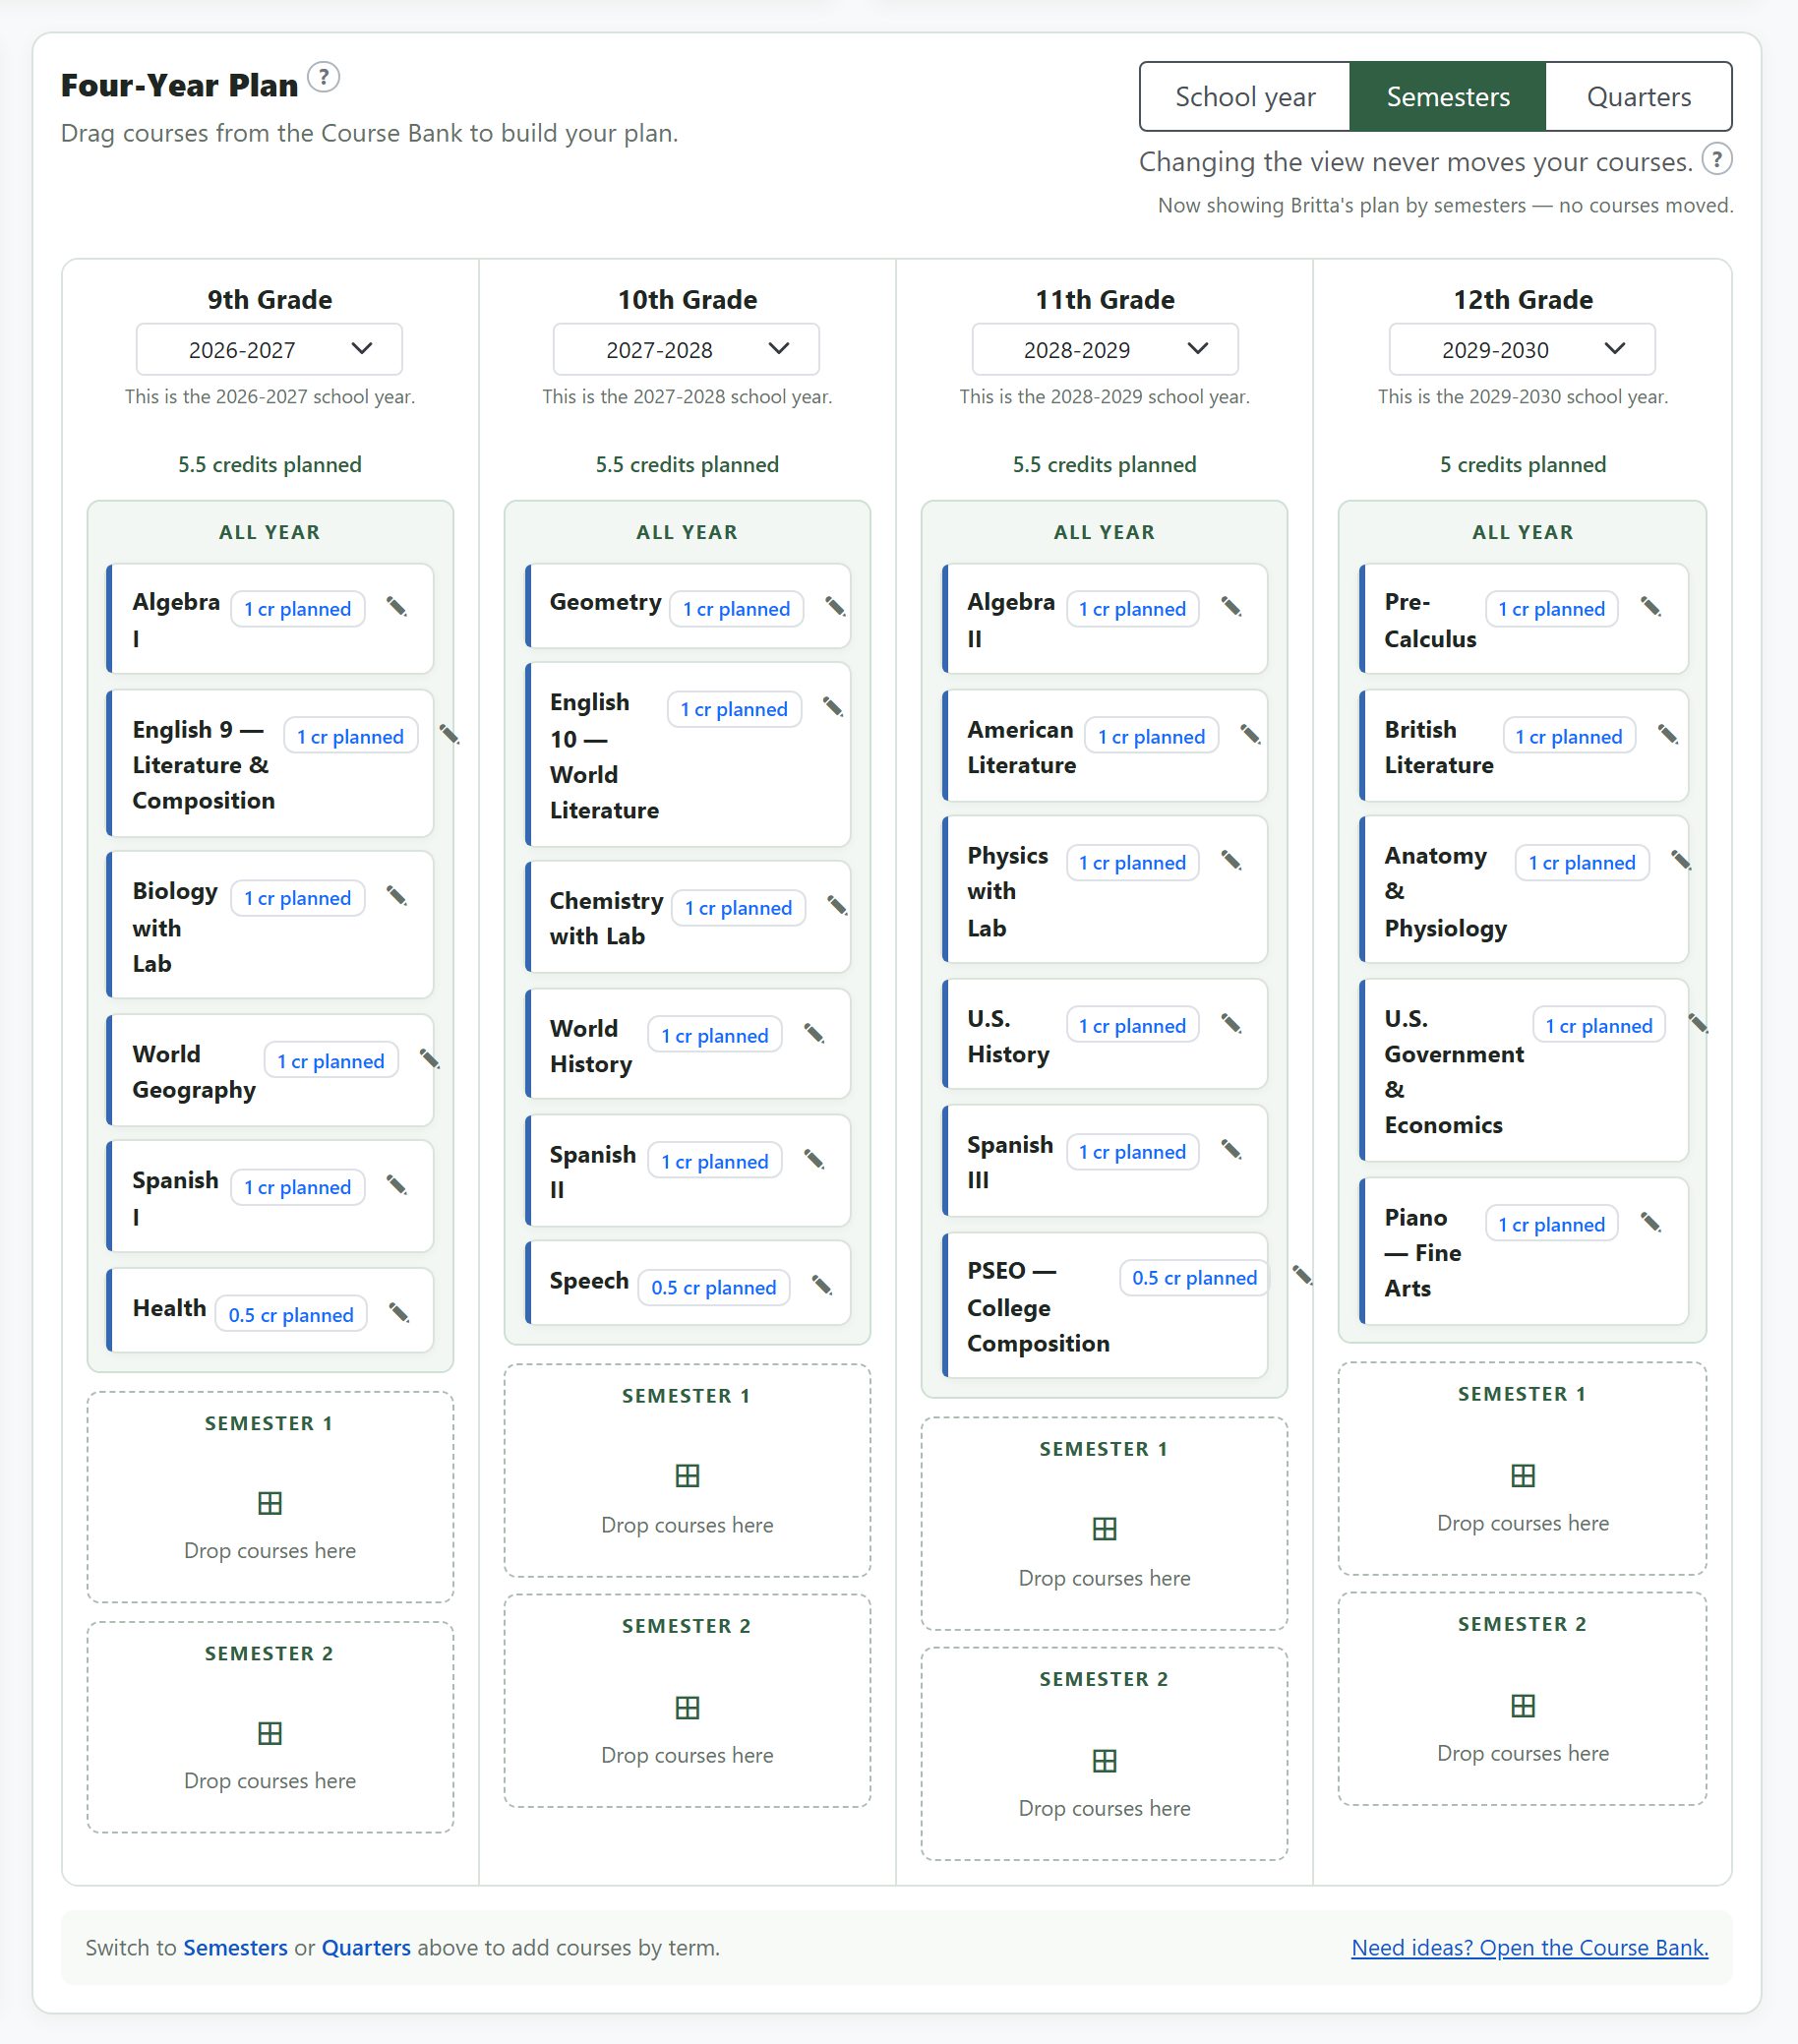Click the Spanish I edit pencil
The width and height of the screenshot is (1798, 2044).
point(397,1185)
